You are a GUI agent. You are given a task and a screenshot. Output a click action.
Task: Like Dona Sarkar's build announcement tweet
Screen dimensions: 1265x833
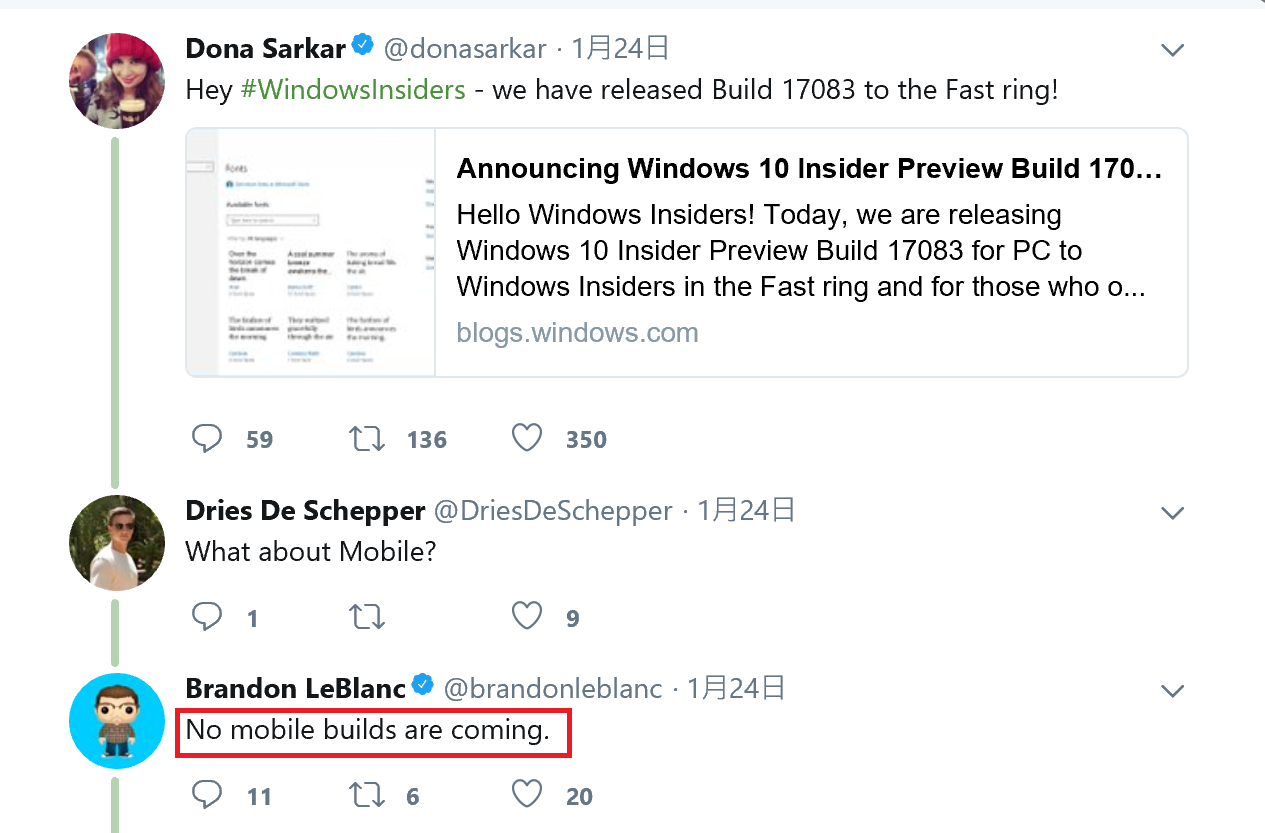(x=526, y=438)
